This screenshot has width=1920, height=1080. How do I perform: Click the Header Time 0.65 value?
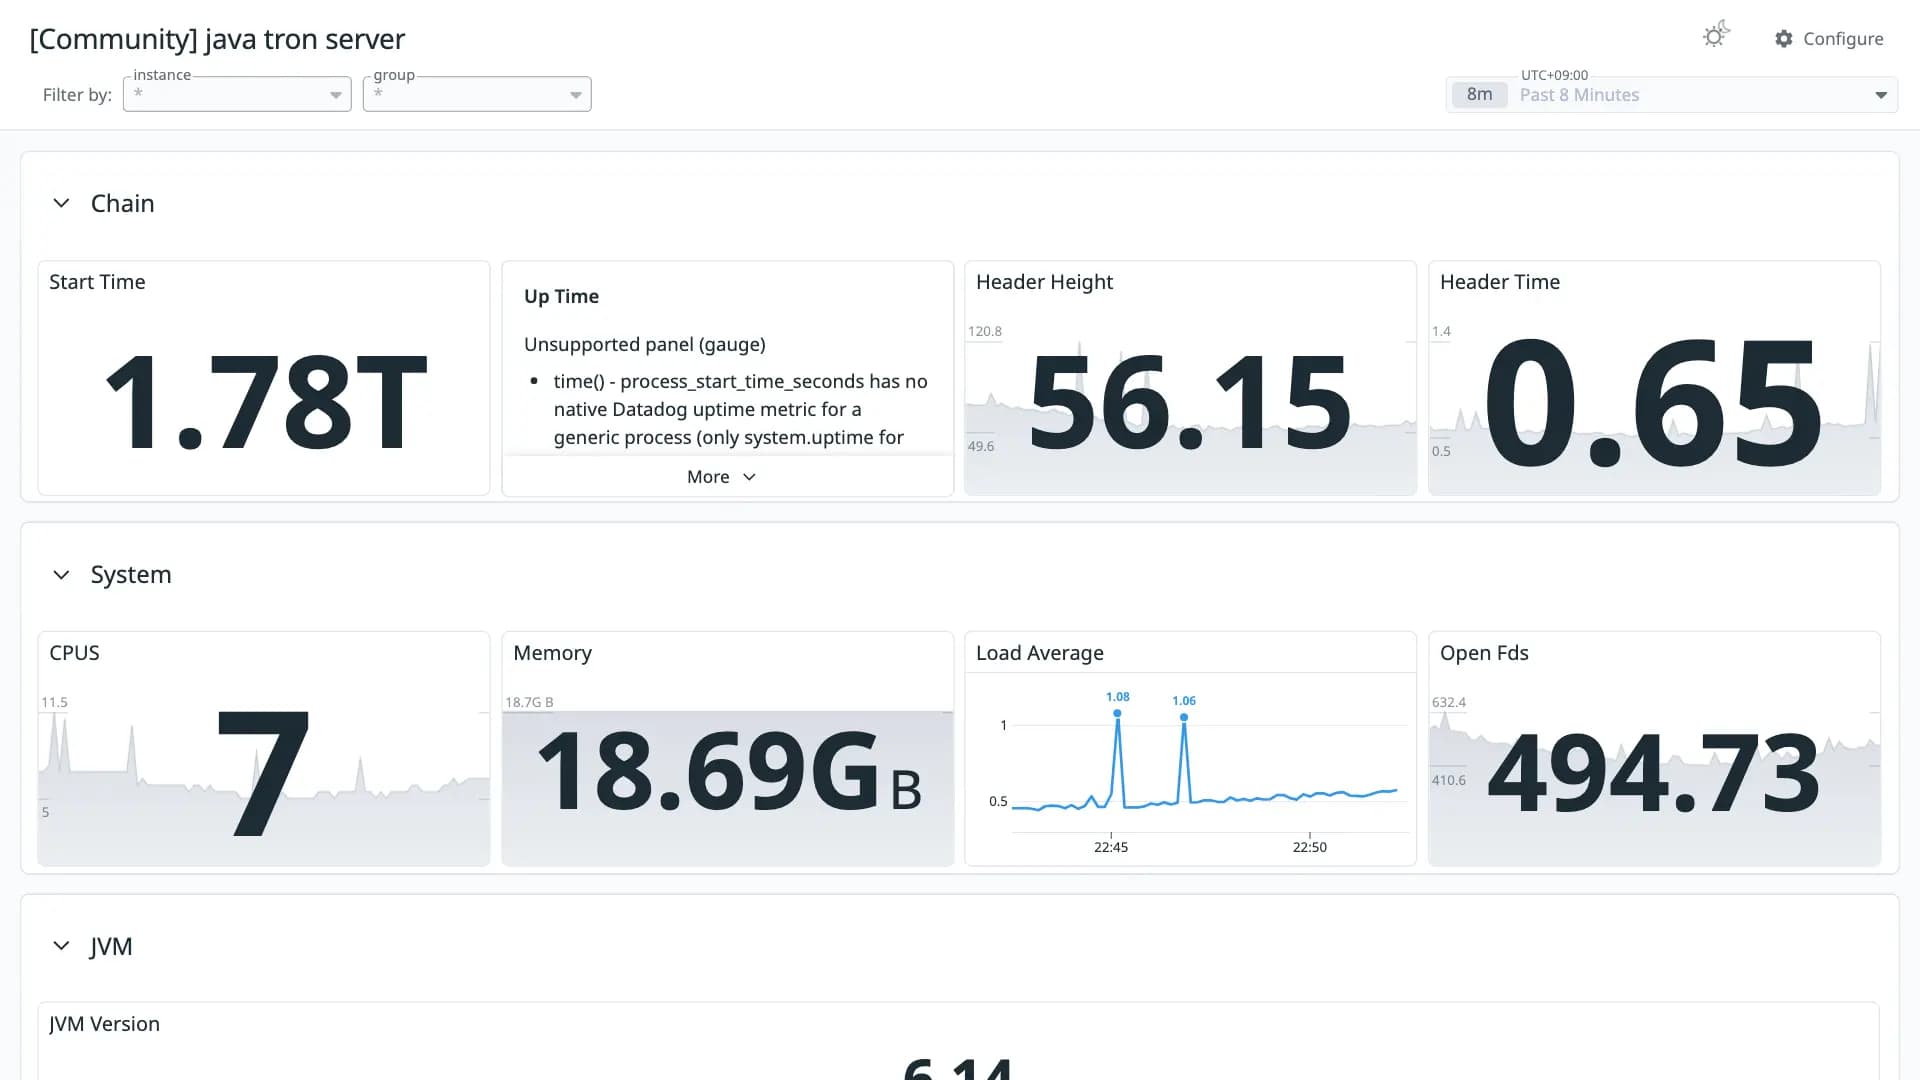coord(1653,402)
